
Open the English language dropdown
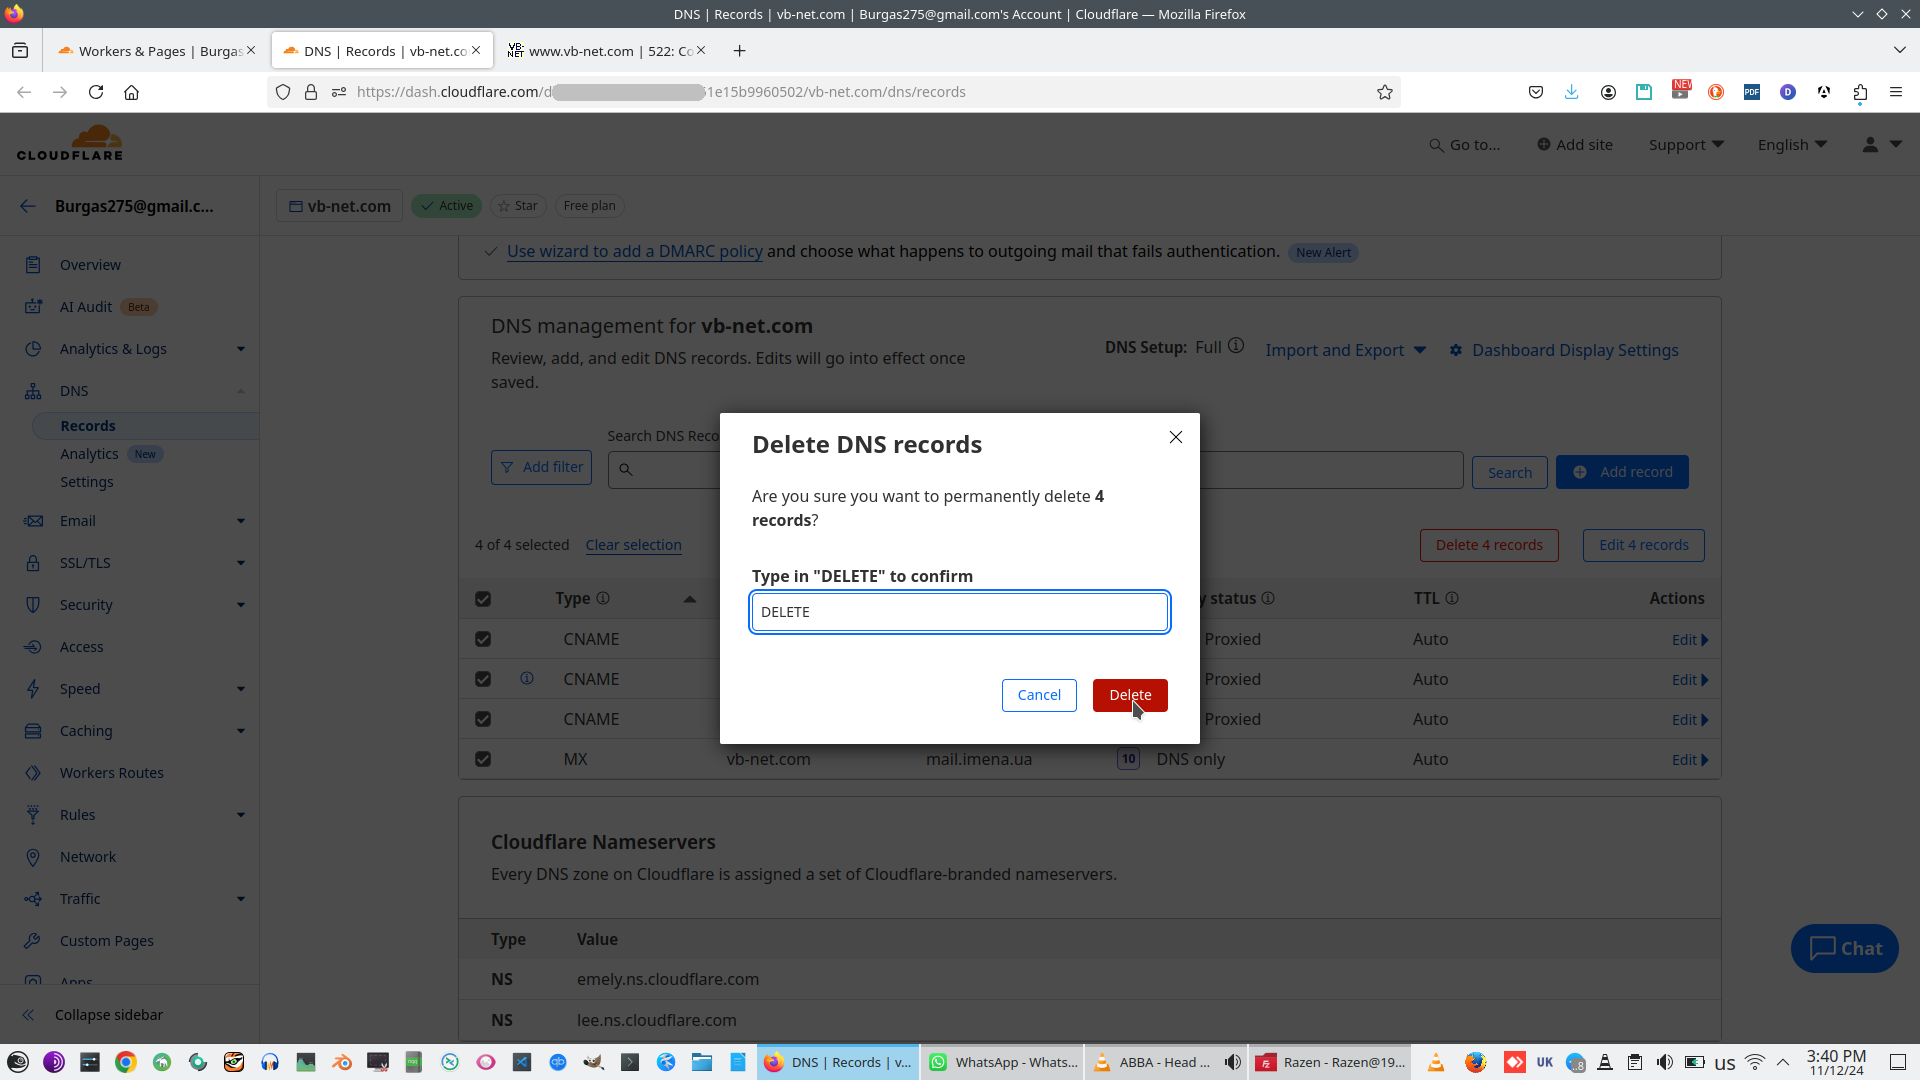tap(1792, 145)
